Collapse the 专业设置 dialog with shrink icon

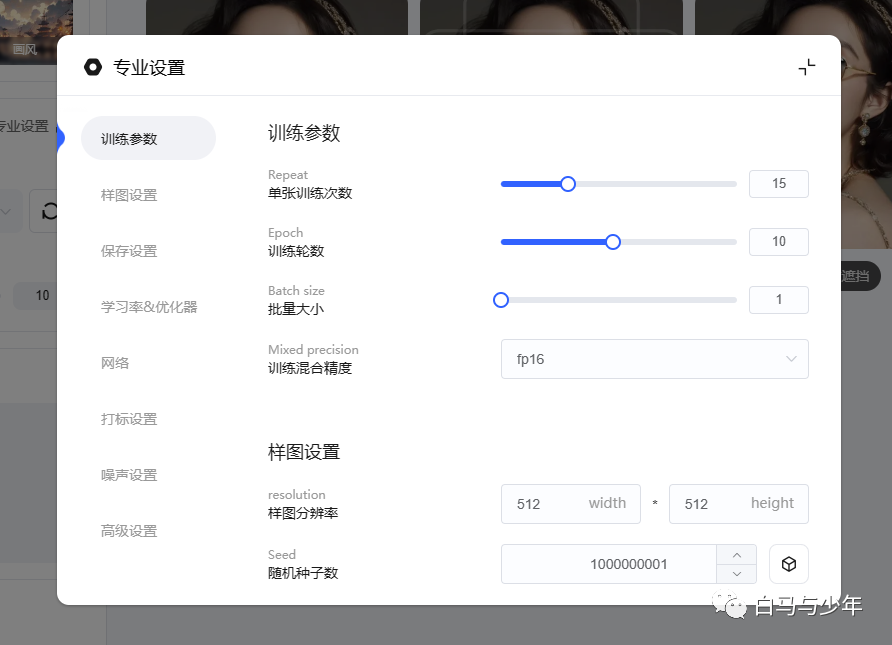[x=807, y=67]
